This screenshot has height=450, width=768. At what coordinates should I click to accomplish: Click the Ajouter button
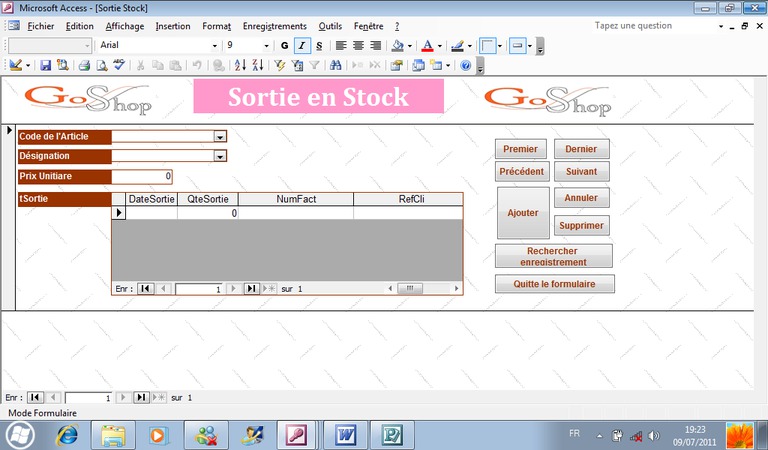coord(522,212)
